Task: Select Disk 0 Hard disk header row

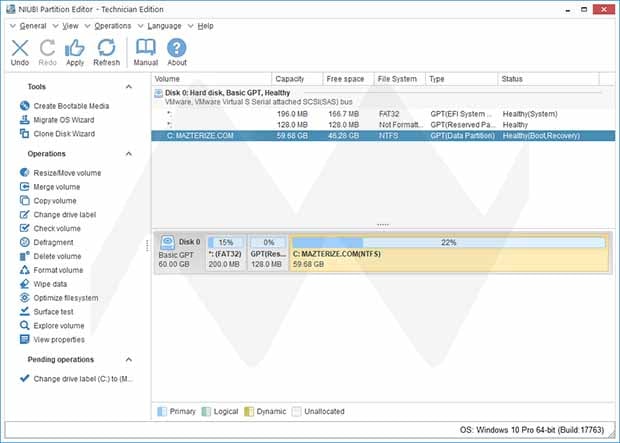Action: pyautogui.click(x=383, y=97)
